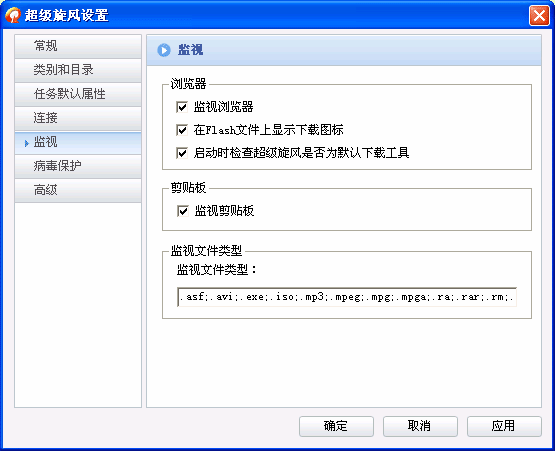This screenshot has height=451, width=555.
Task: Uncheck the 监视浏览器 checkbox
Action: [182, 107]
